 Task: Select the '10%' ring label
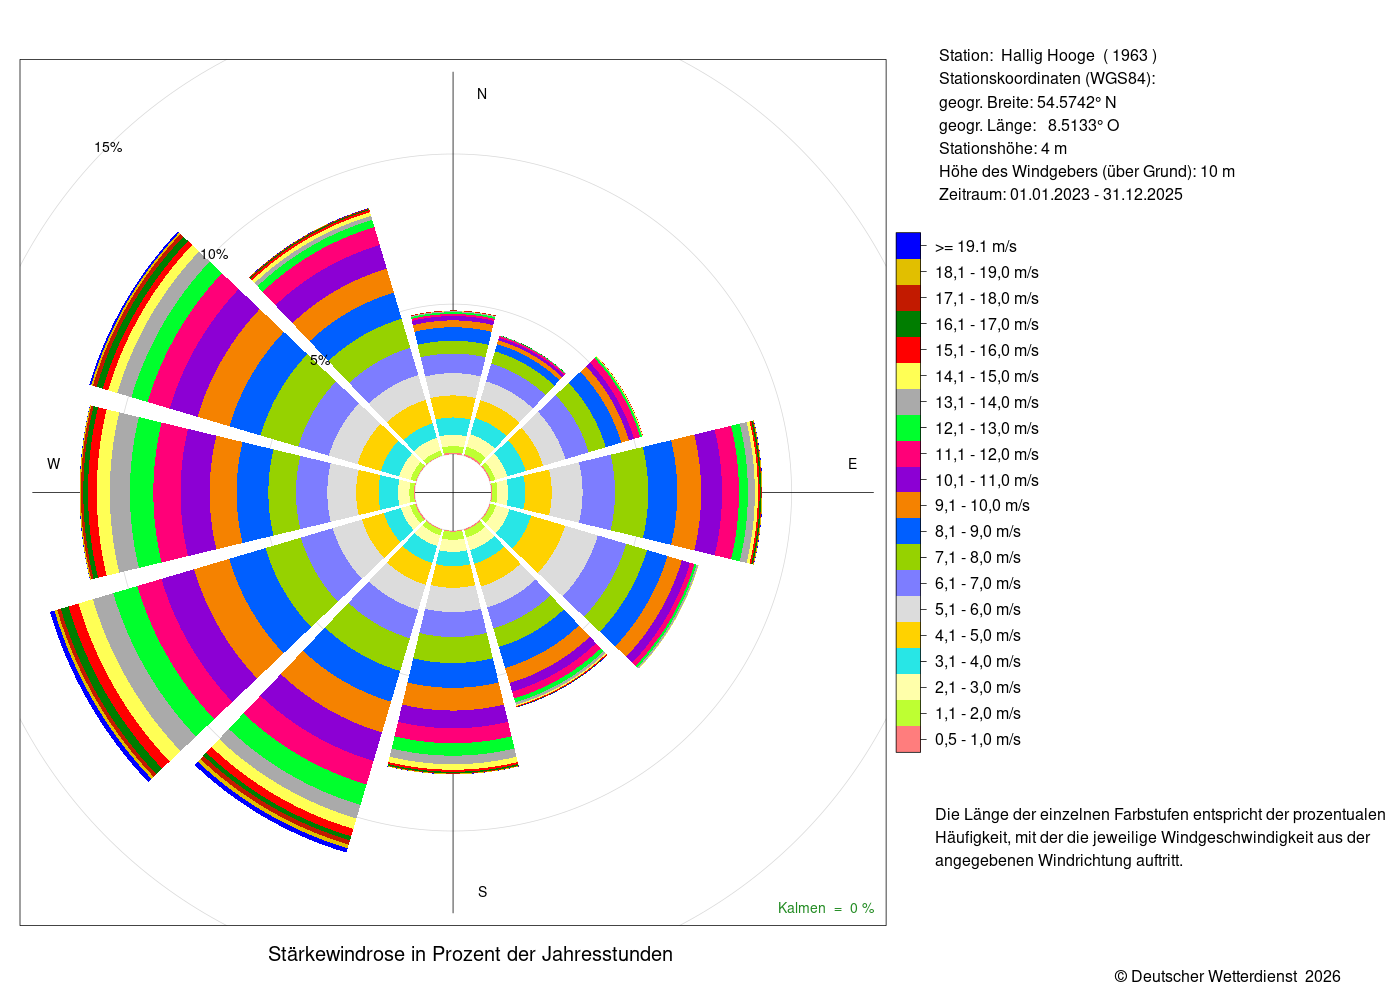(x=214, y=254)
